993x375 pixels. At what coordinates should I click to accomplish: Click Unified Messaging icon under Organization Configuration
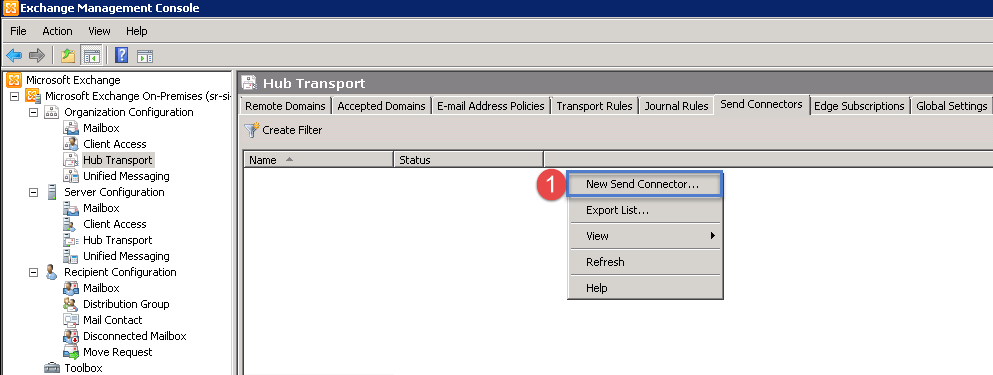(x=71, y=176)
